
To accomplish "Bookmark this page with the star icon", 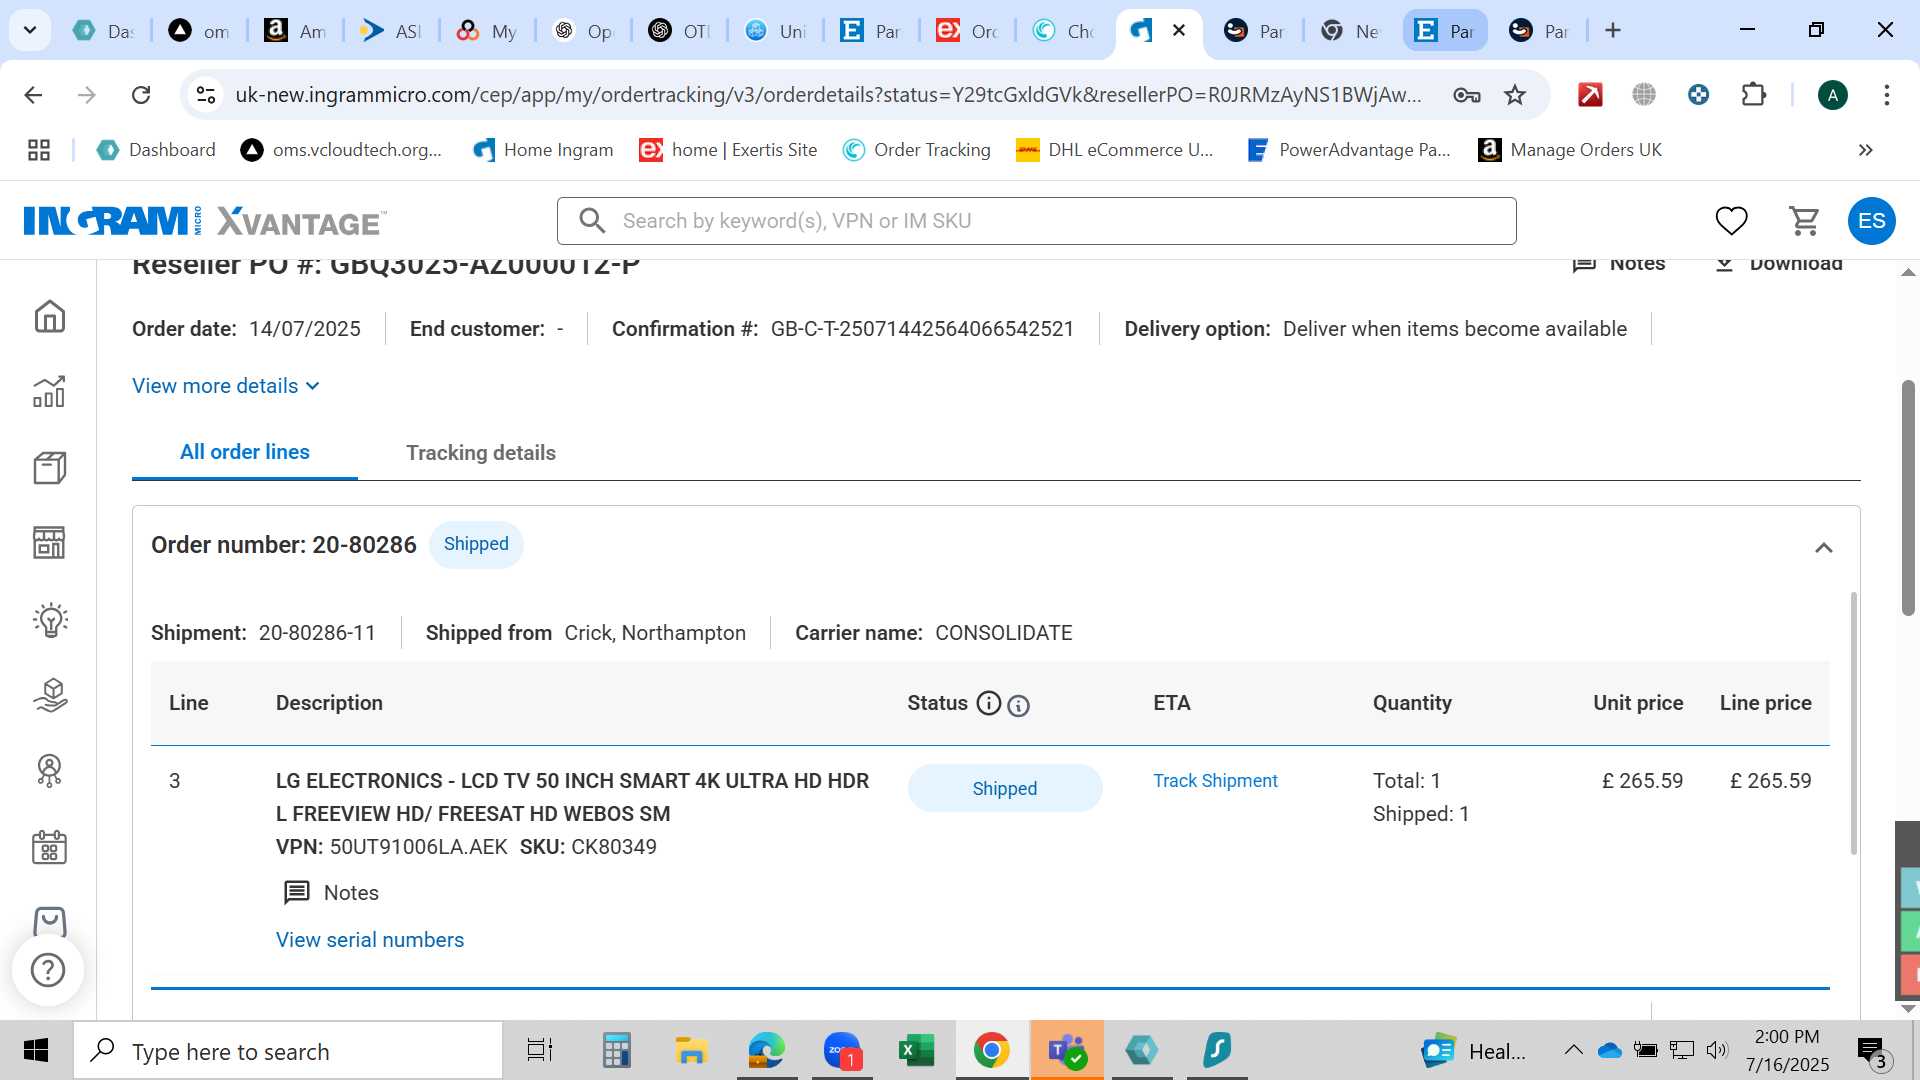I will [1515, 95].
